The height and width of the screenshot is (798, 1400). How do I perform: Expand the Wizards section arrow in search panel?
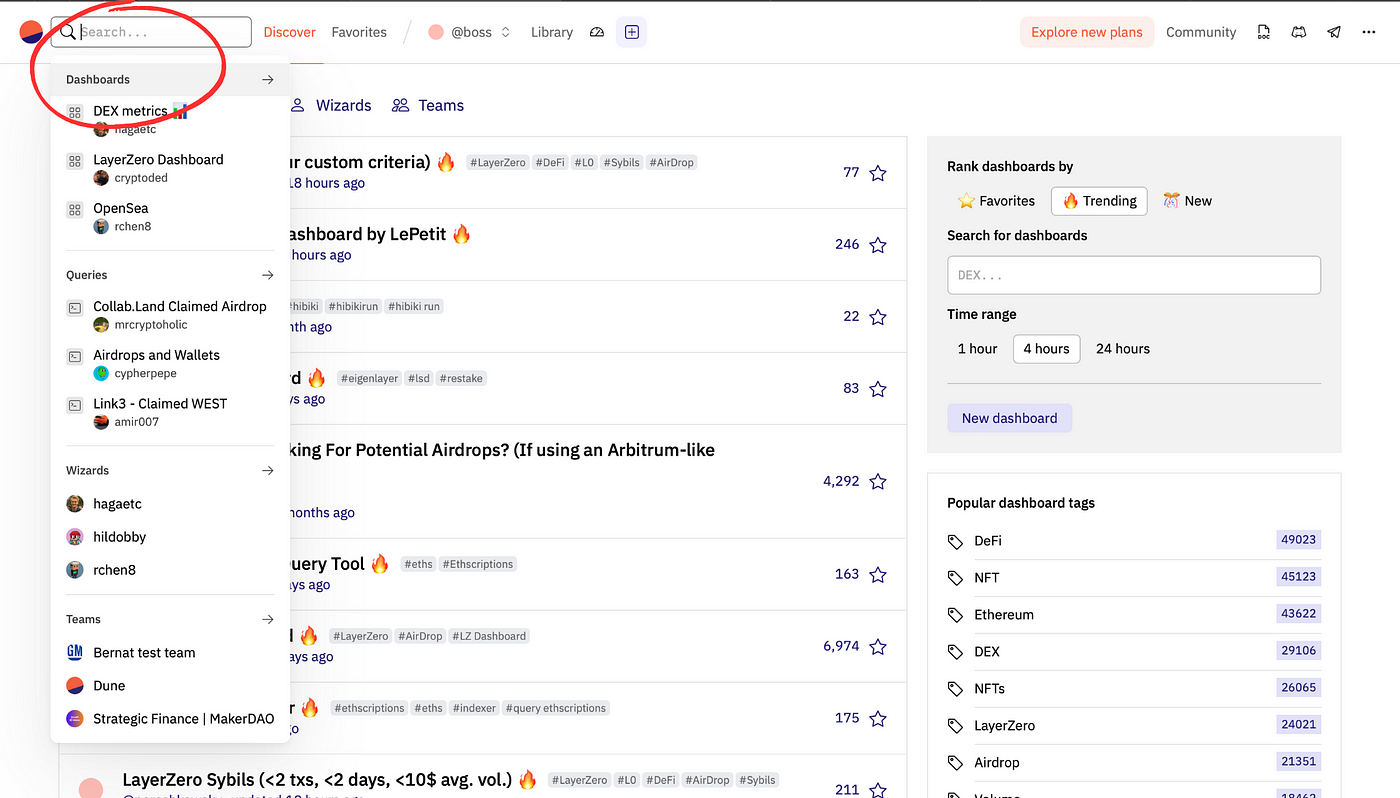click(267, 470)
